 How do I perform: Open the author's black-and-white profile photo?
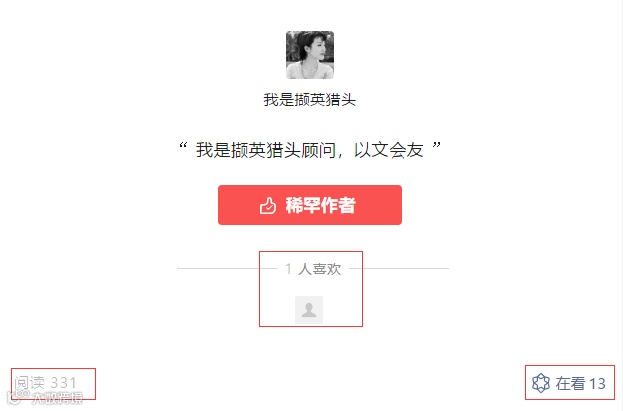(310, 55)
